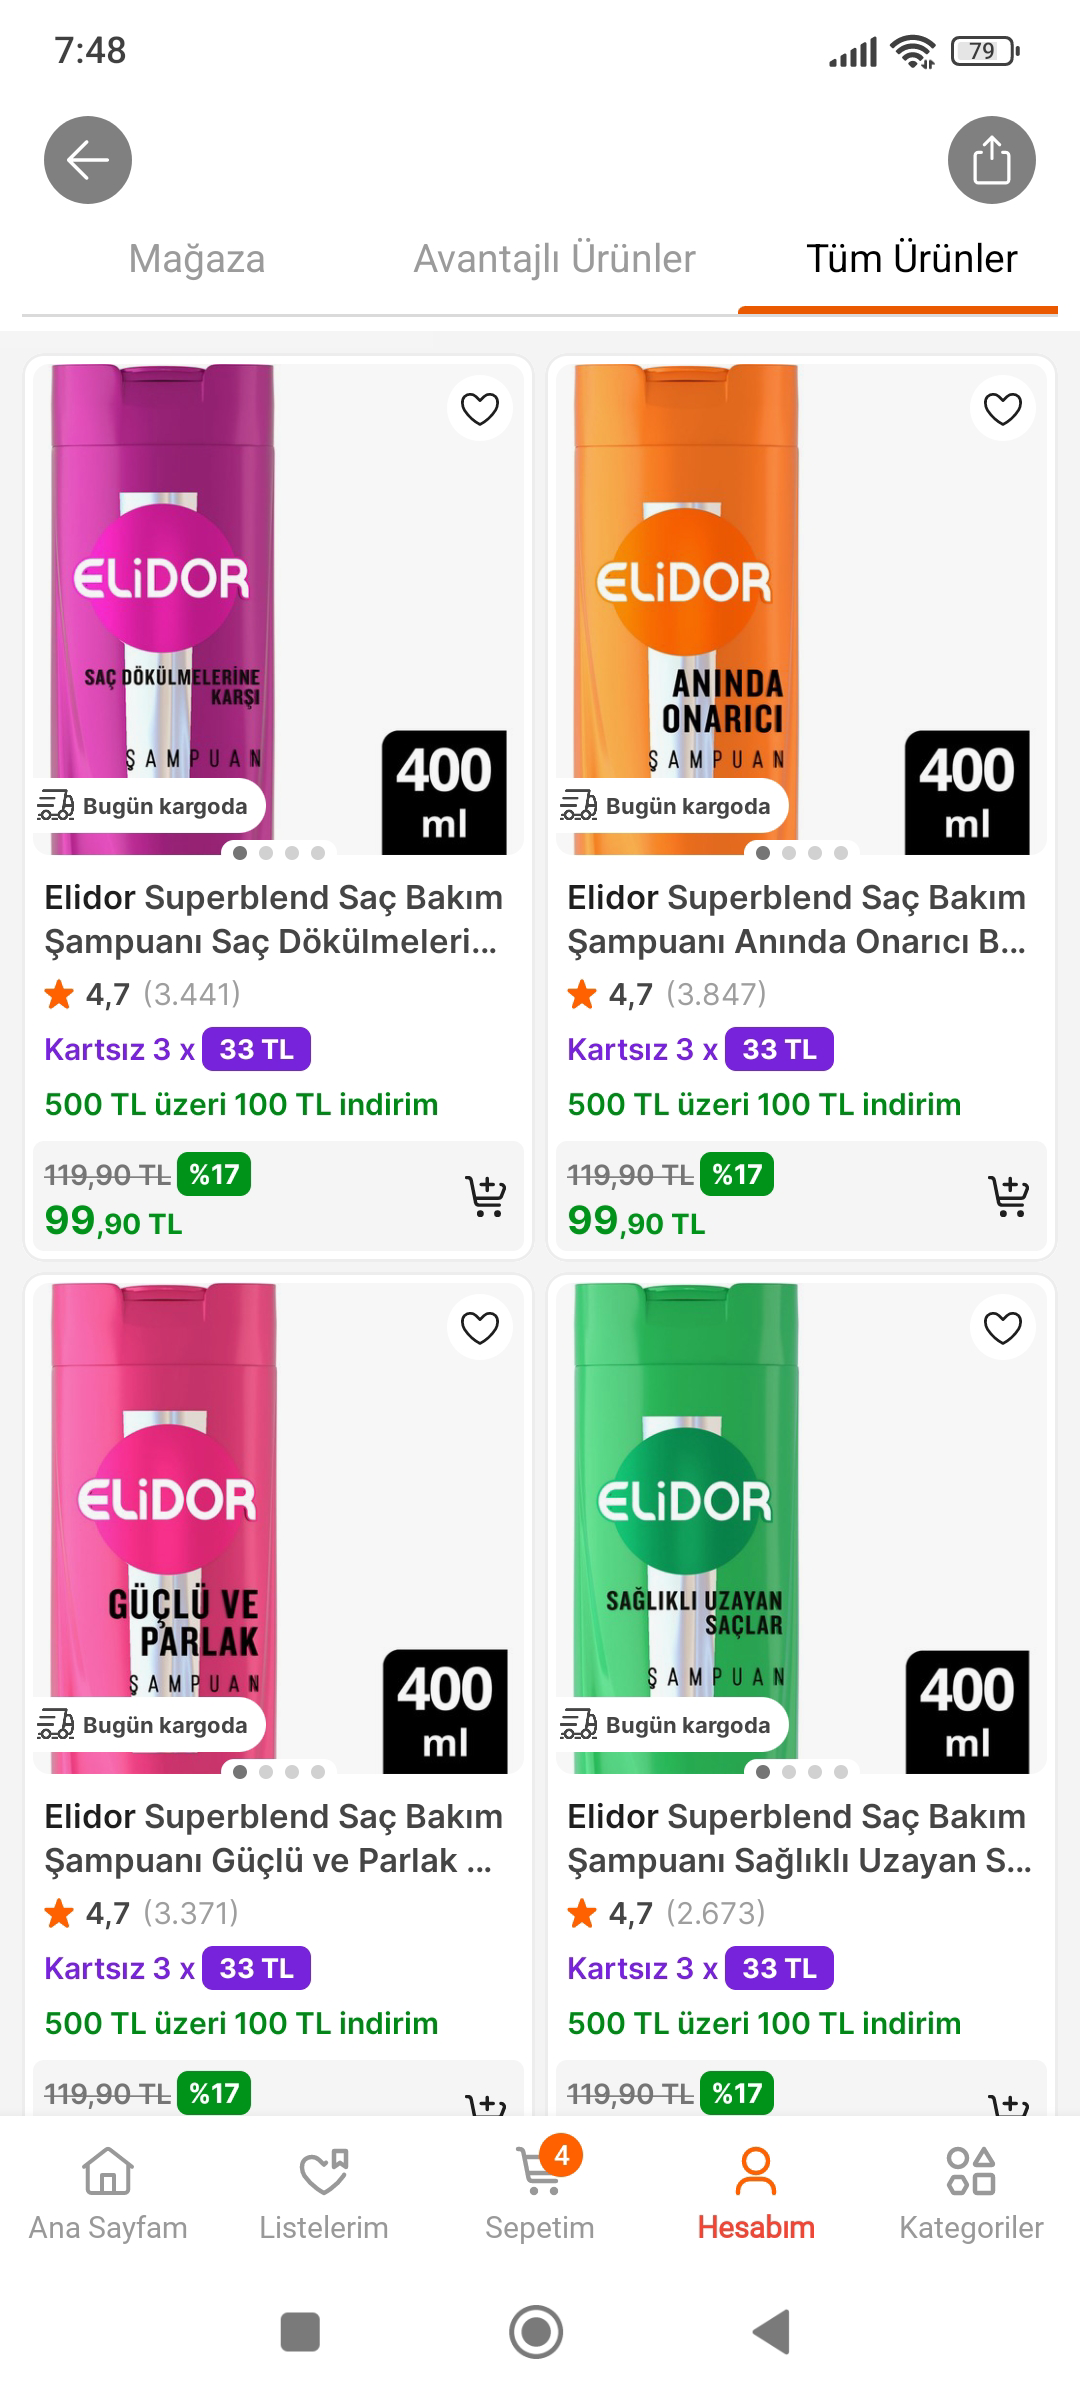Toggle heart on Sağlıklı Uzayan Saçlar shampoo
1080x2400 pixels.
1003,1328
